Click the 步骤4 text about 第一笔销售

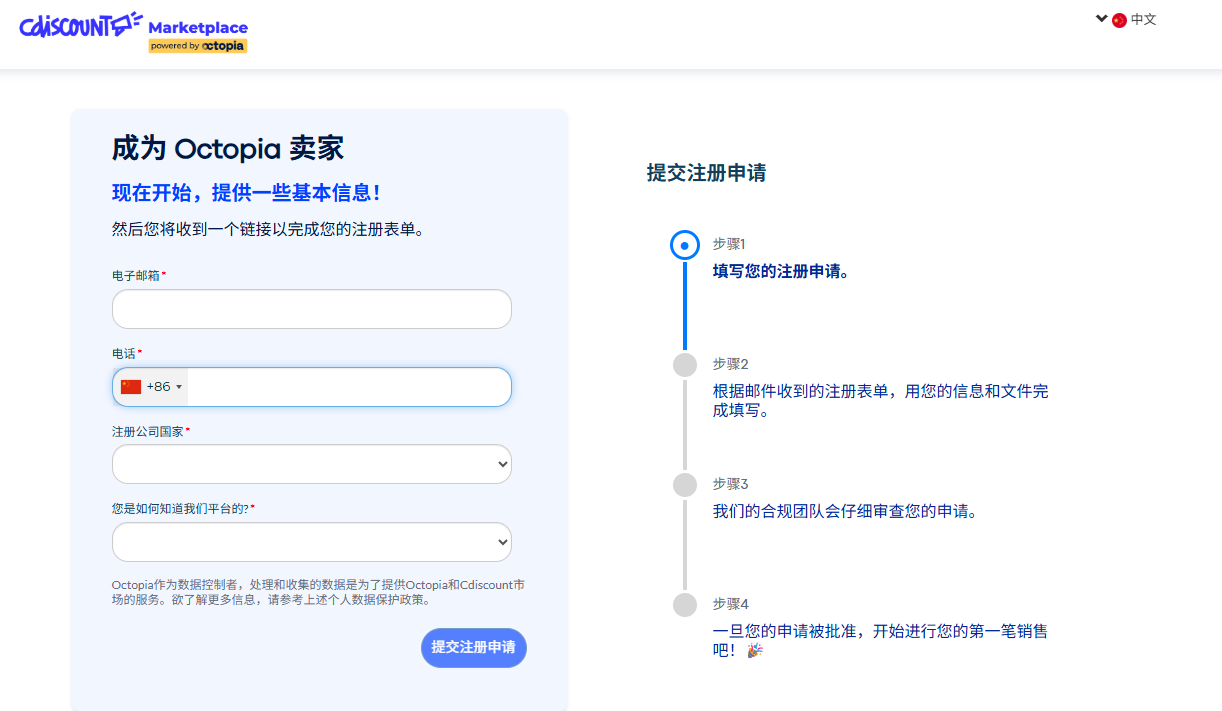coord(881,640)
